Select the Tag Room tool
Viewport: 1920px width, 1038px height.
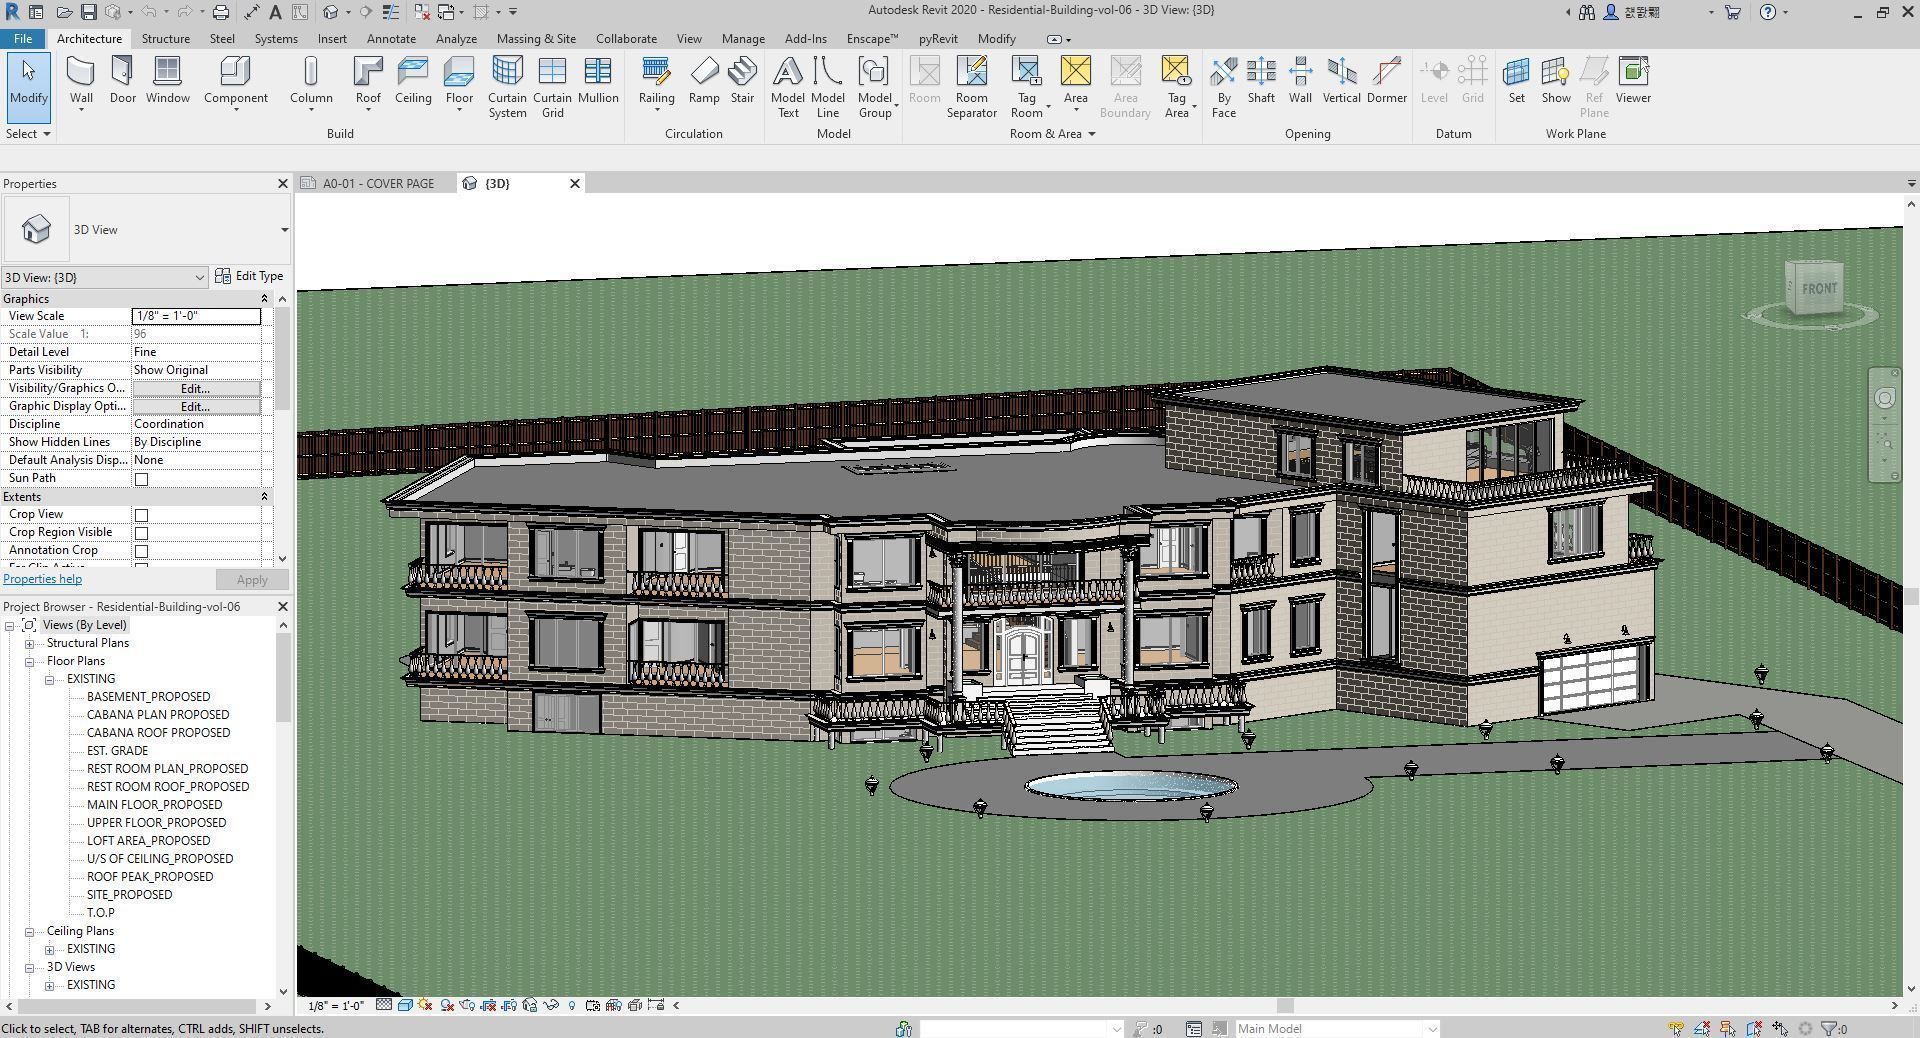tap(1026, 87)
